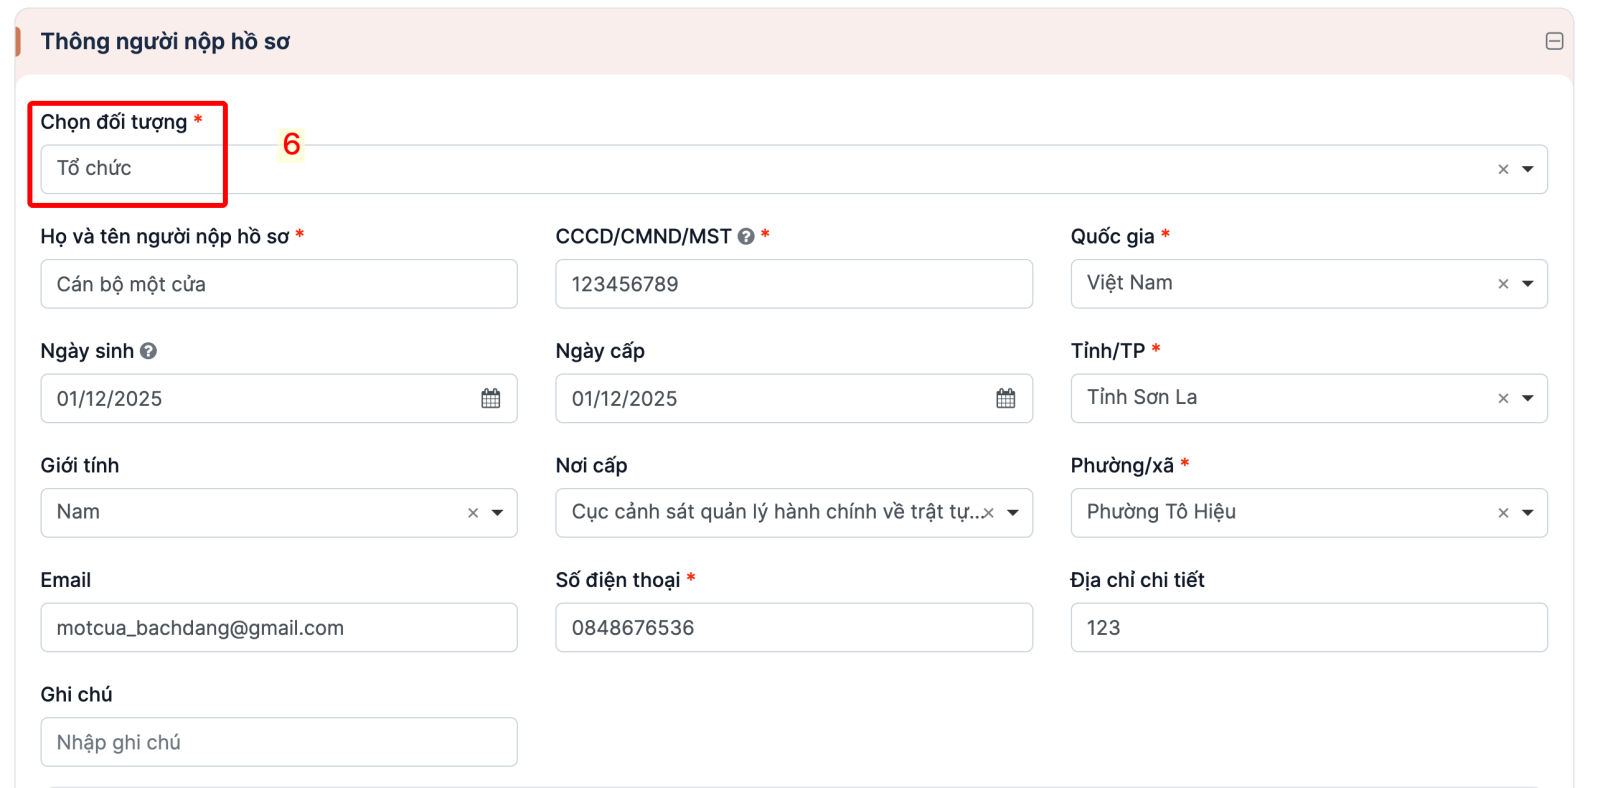1600x788 pixels.
Task: Open the calendar picker for Ngày sinh
Action: pyautogui.click(x=490, y=398)
